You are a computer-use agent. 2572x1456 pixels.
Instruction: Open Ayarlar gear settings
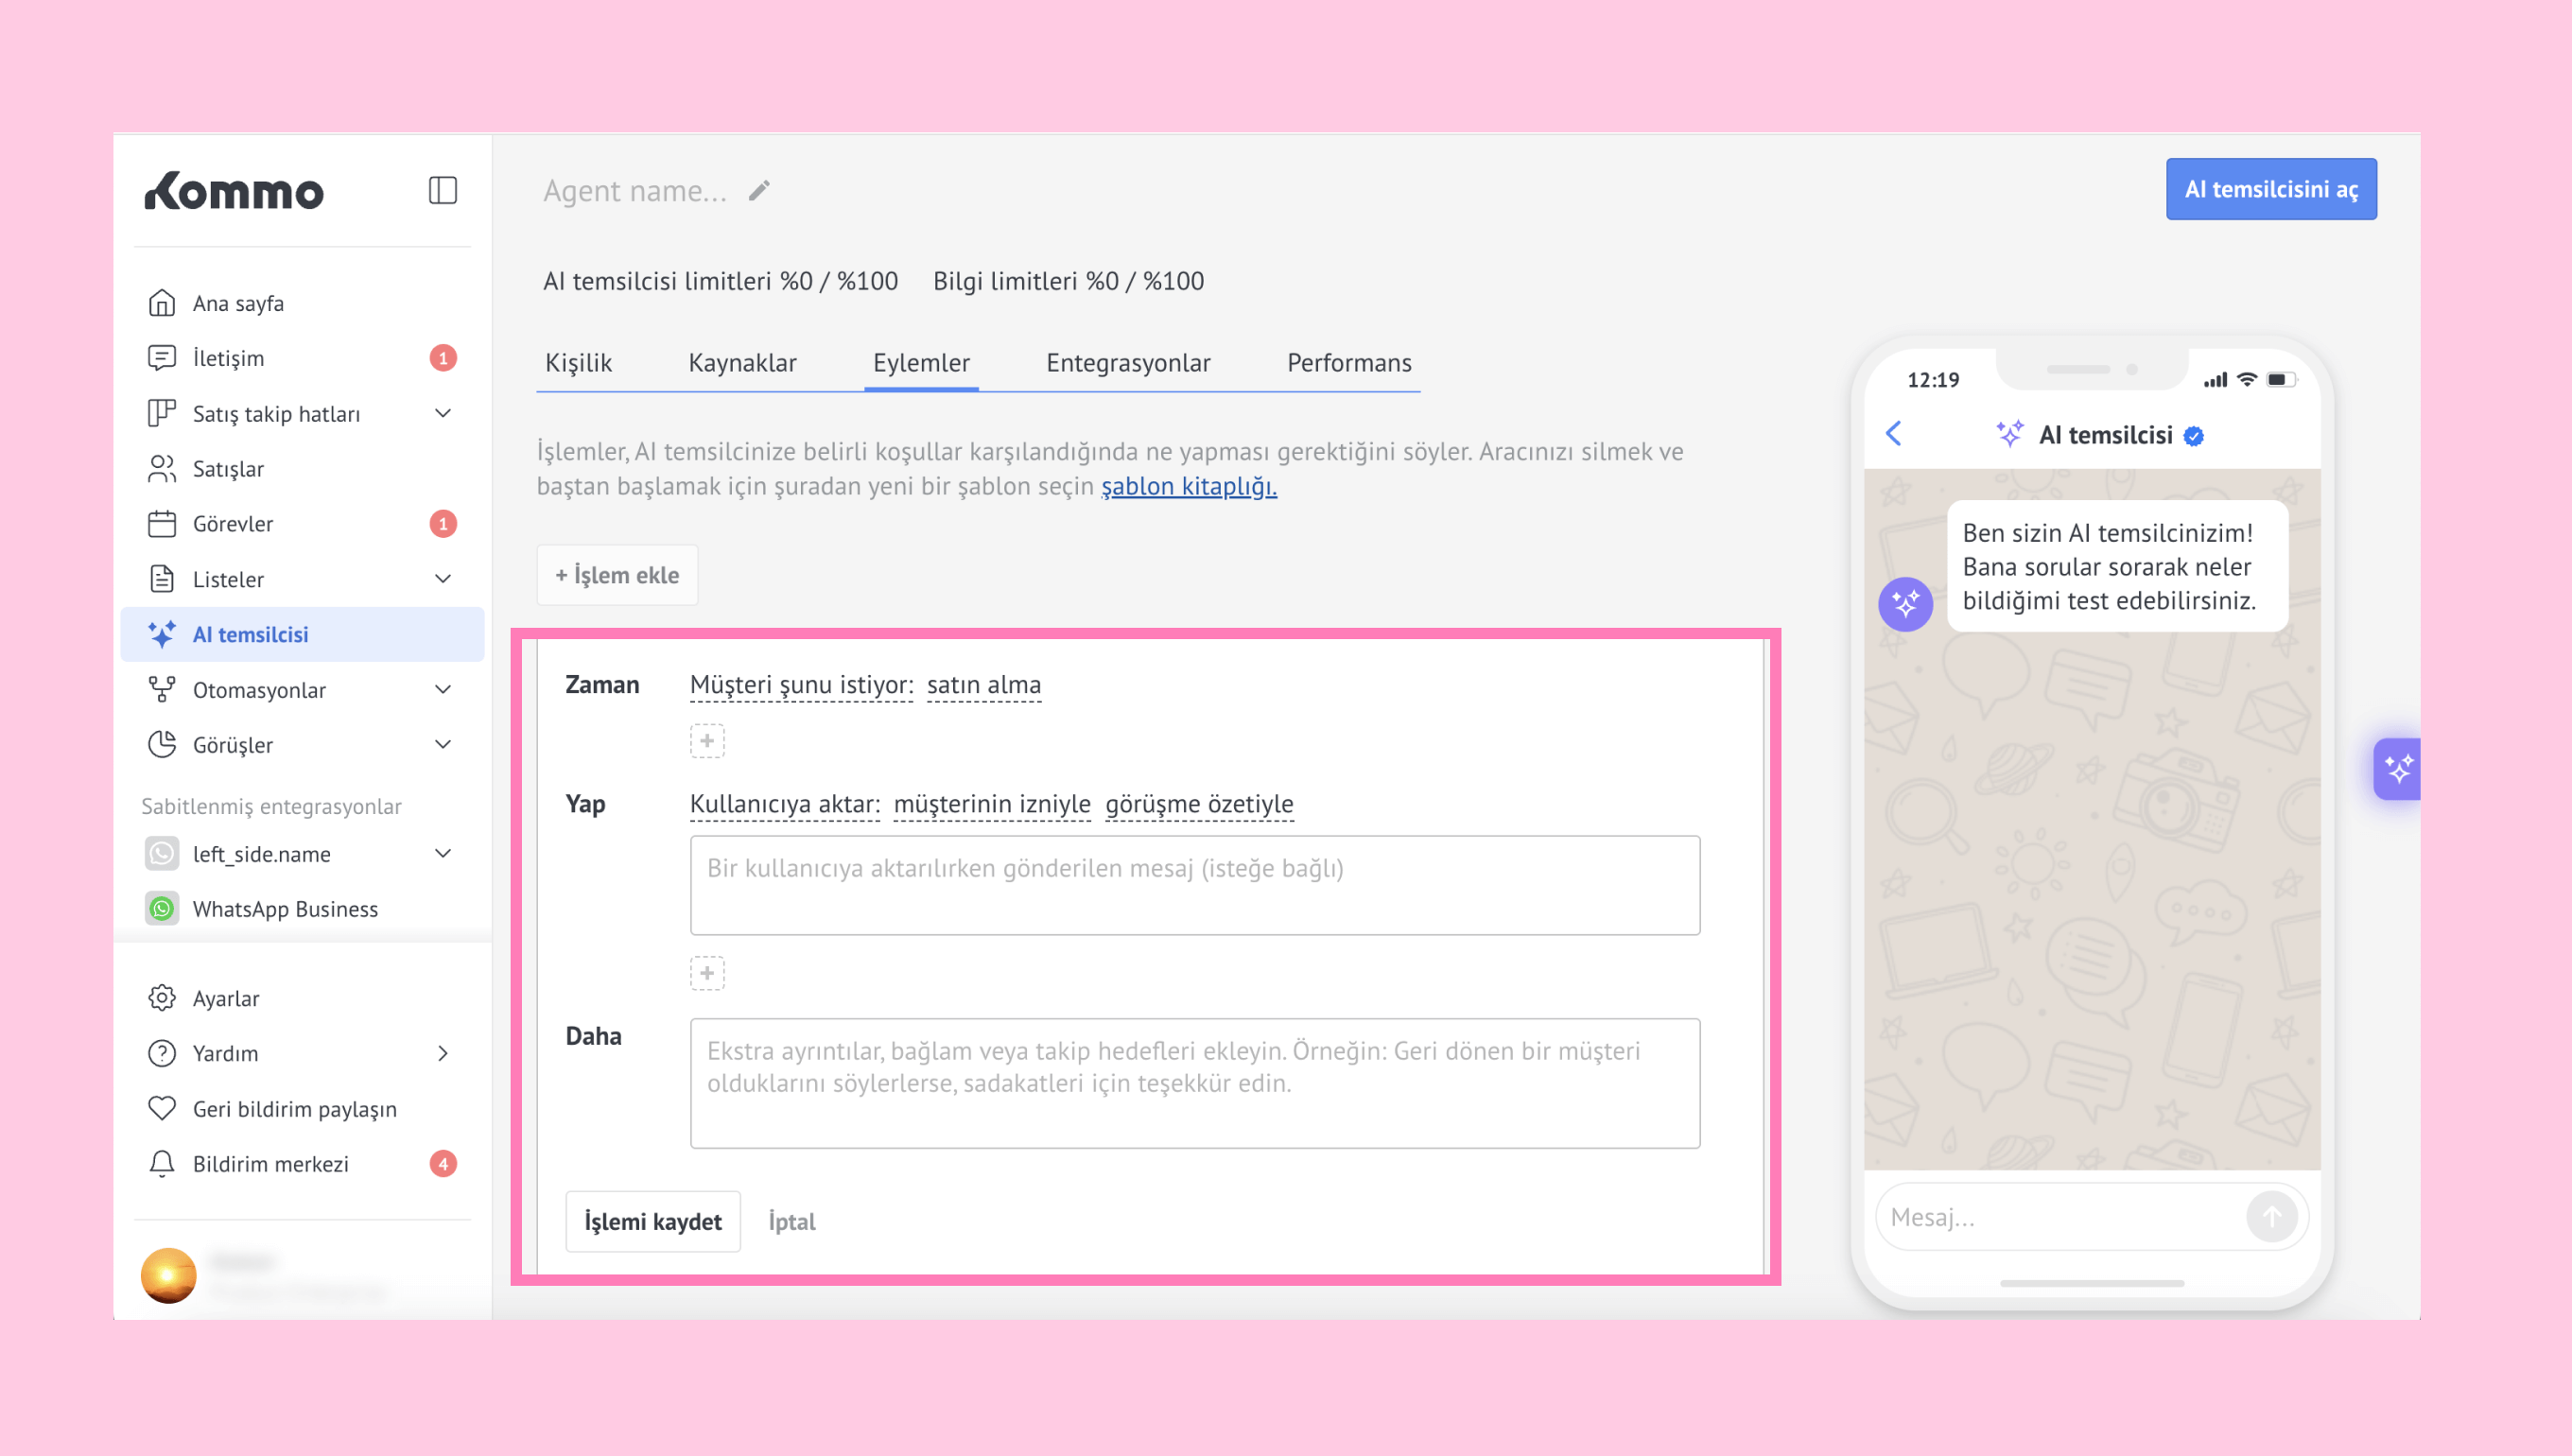162,998
